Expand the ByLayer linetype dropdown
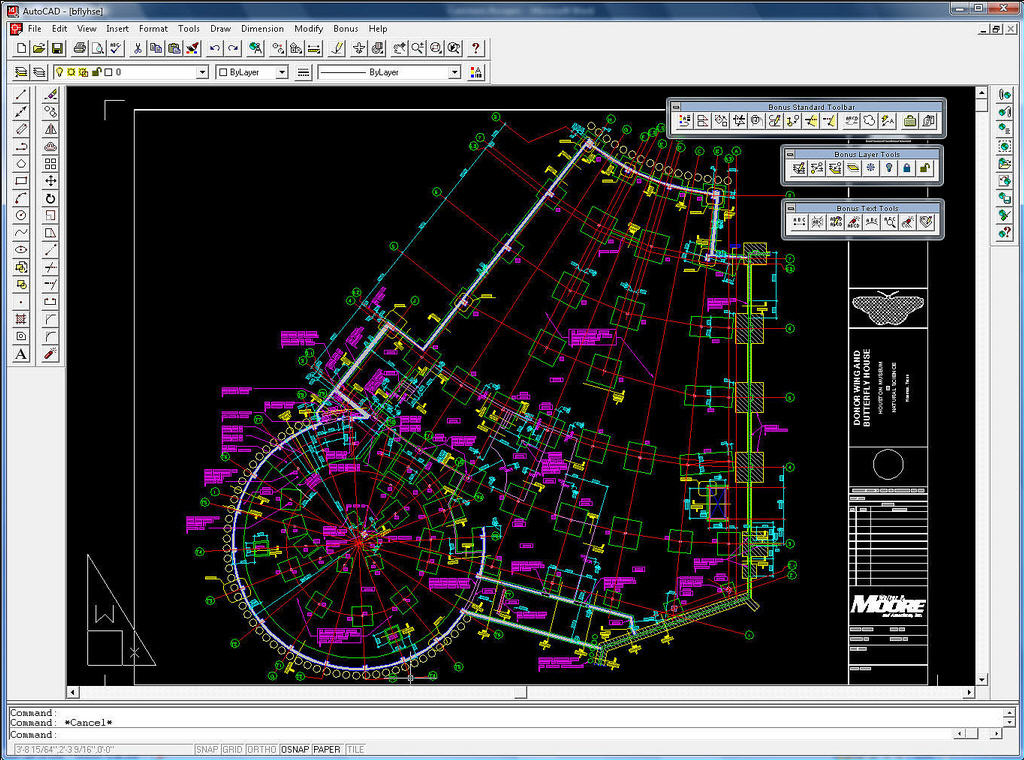The image size is (1024, 760). (455, 72)
